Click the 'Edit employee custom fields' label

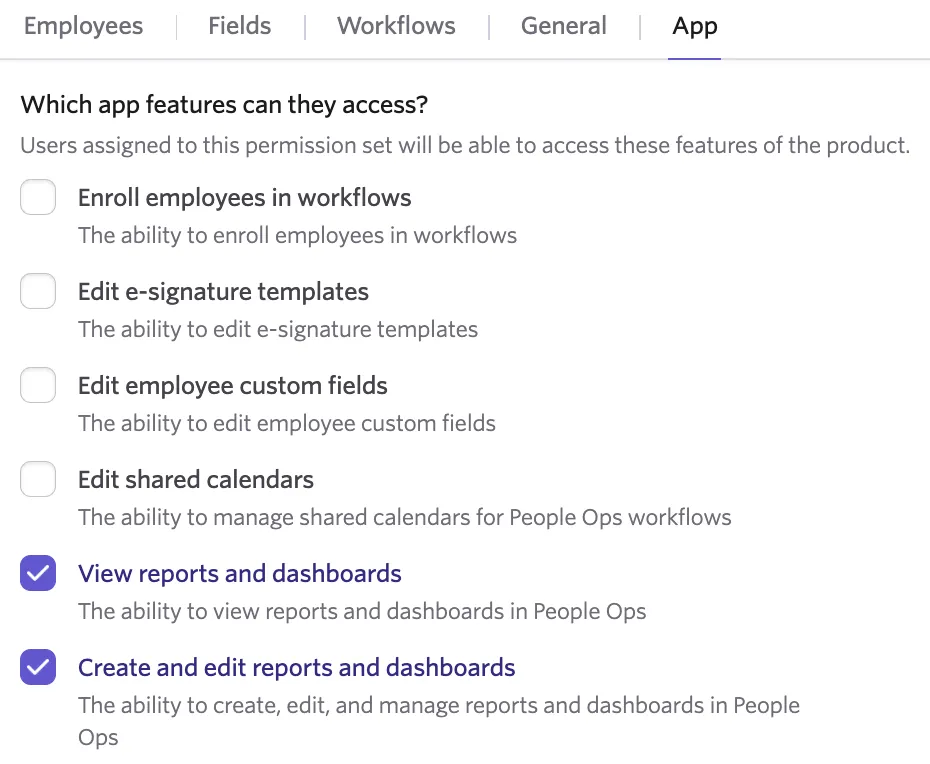(232, 386)
